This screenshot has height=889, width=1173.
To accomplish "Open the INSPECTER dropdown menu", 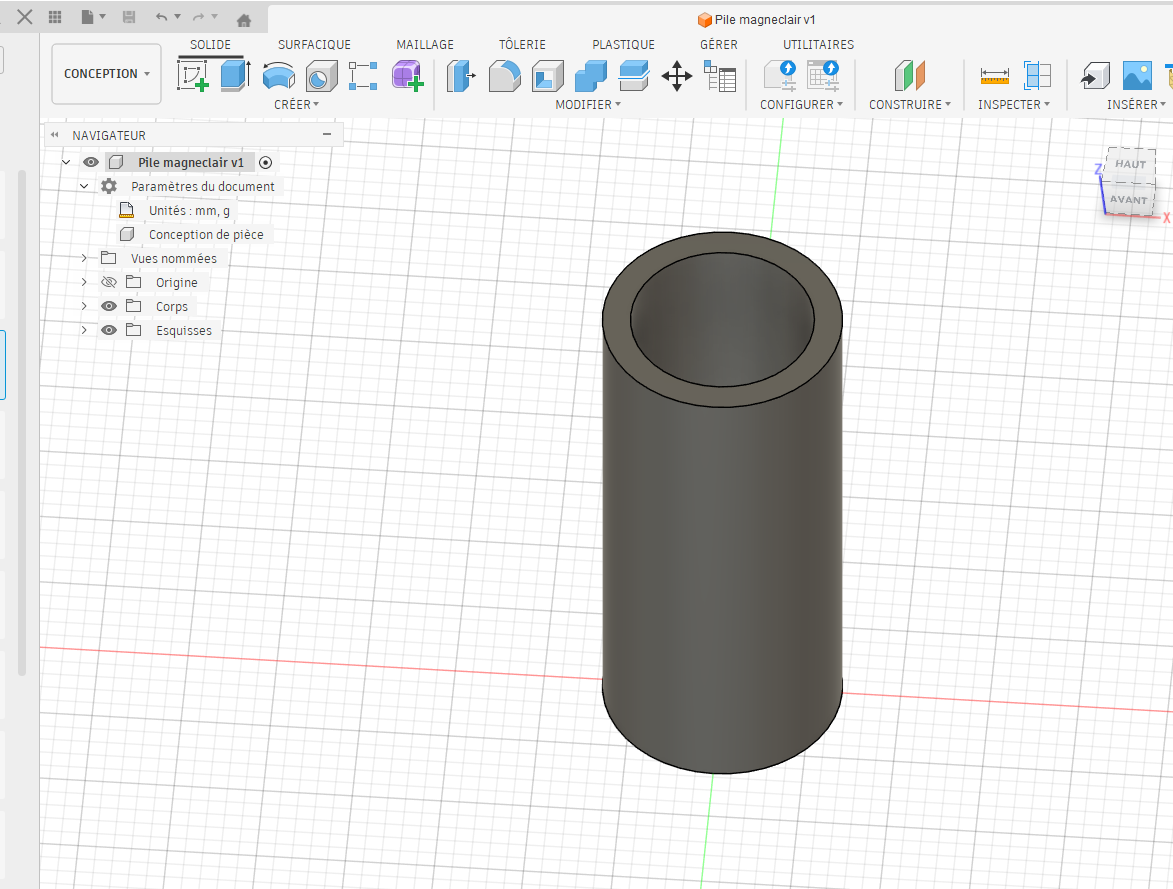I will [x=1014, y=105].
